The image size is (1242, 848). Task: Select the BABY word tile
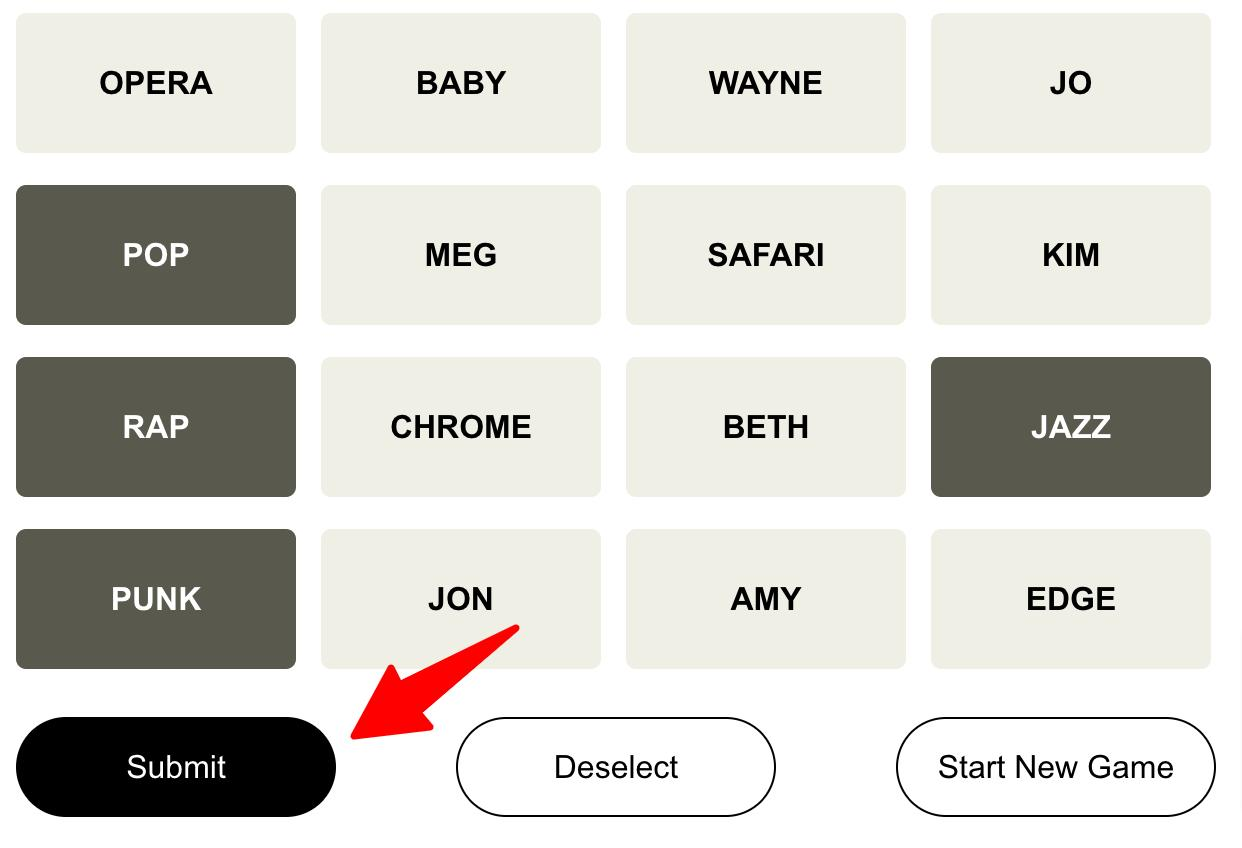(x=461, y=83)
